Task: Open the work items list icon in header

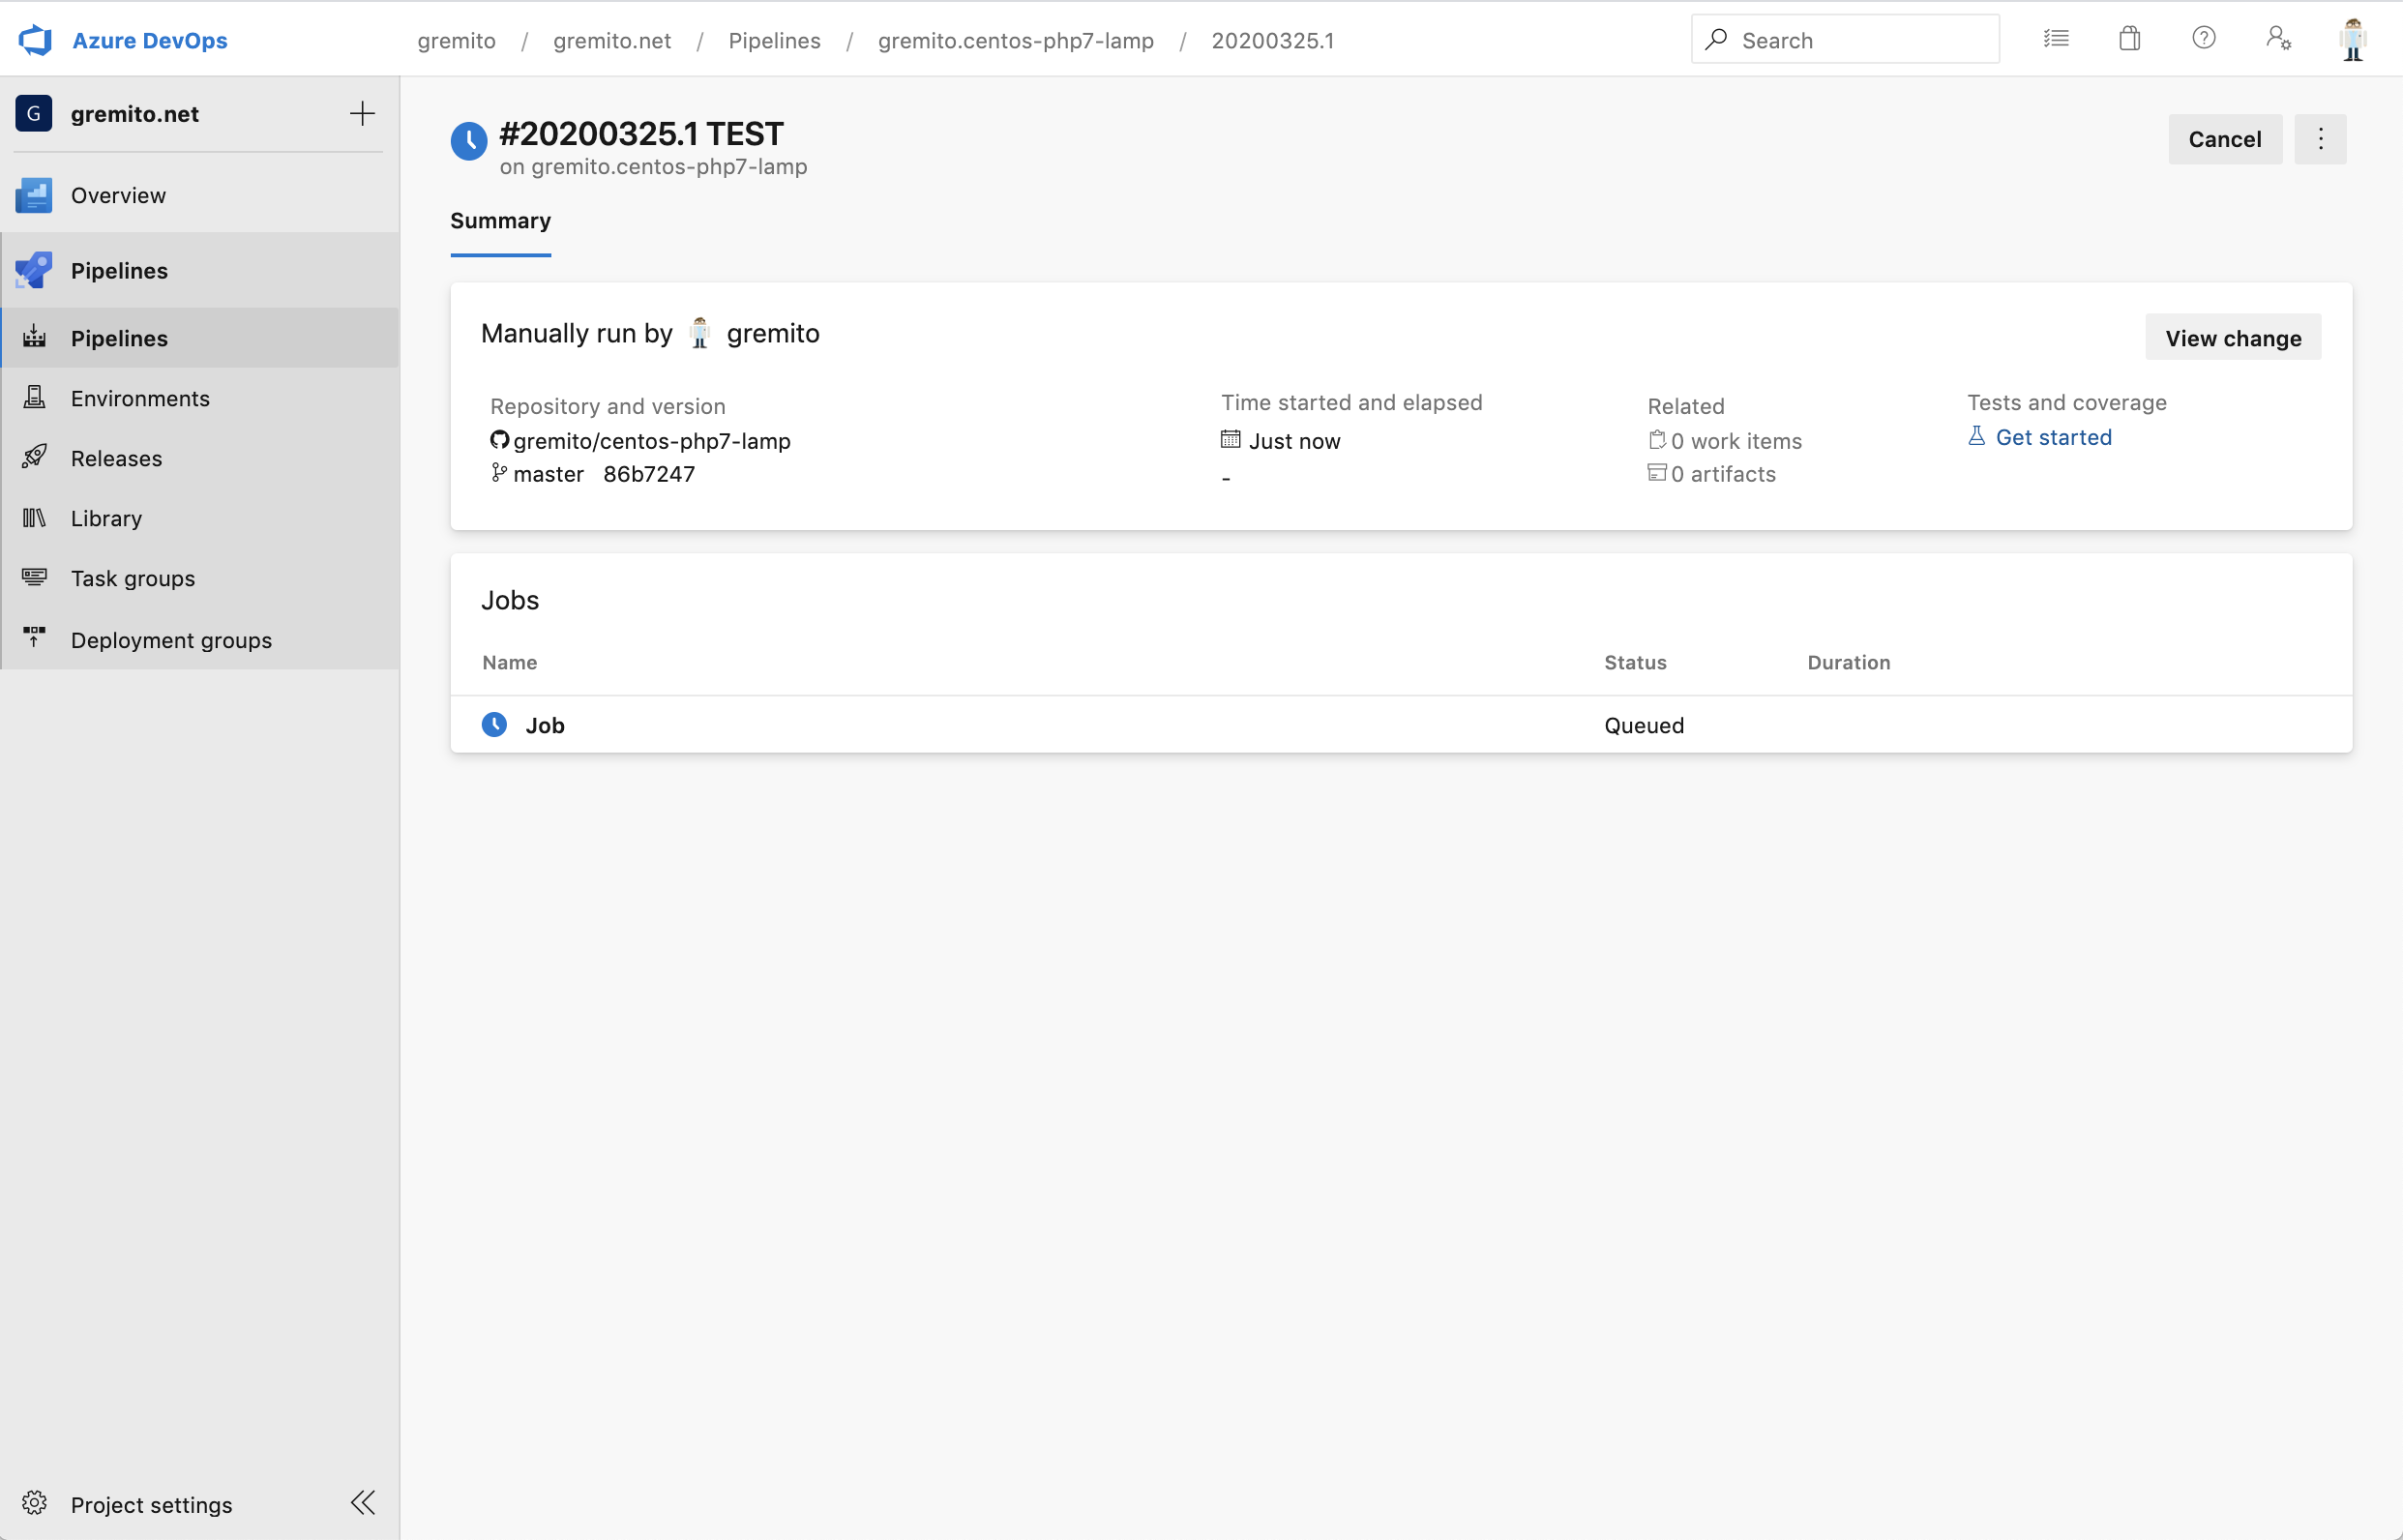Action: [x=2056, y=39]
